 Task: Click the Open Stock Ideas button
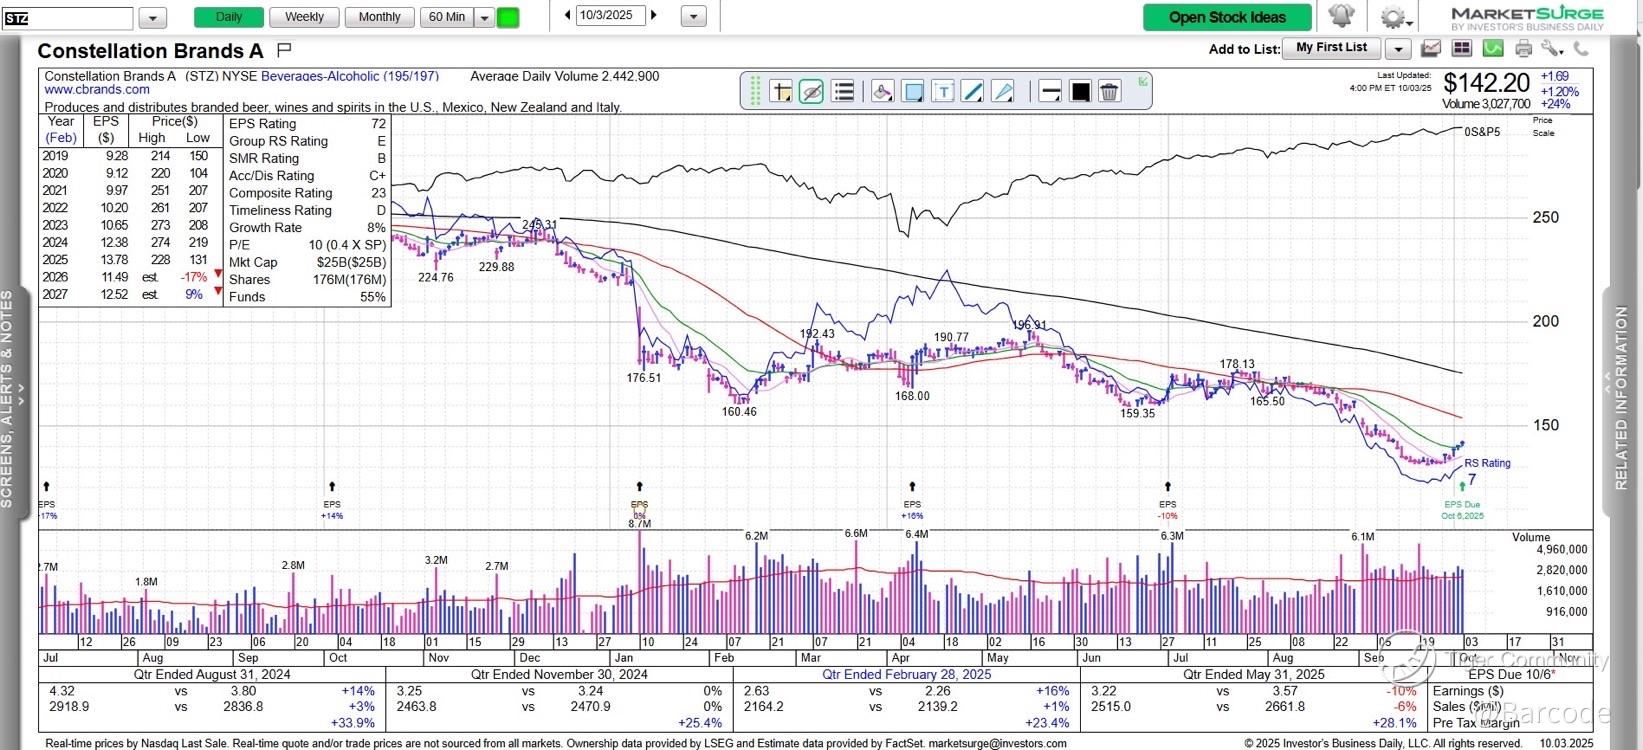coord(1227,17)
